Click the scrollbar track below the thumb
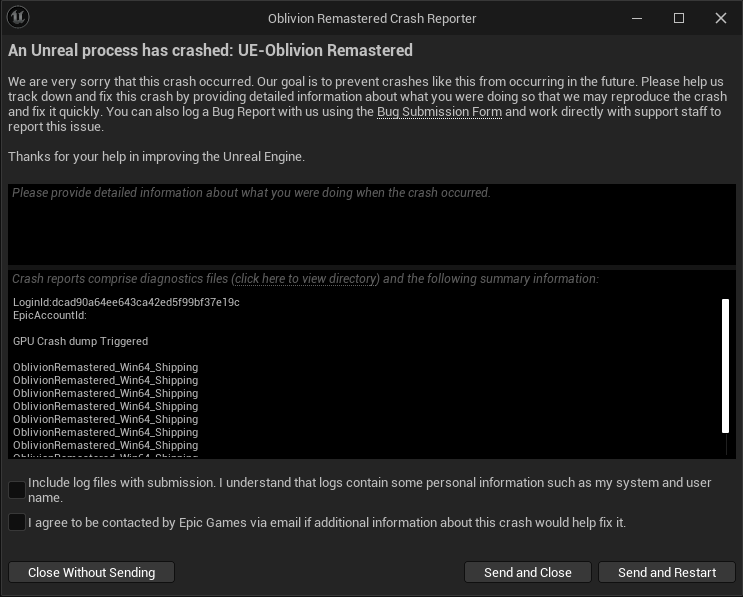 pos(725,444)
